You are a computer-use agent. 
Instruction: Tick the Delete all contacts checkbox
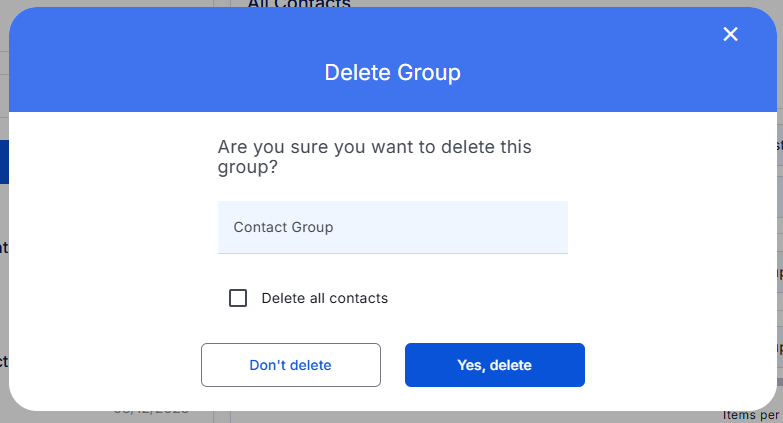coord(238,298)
